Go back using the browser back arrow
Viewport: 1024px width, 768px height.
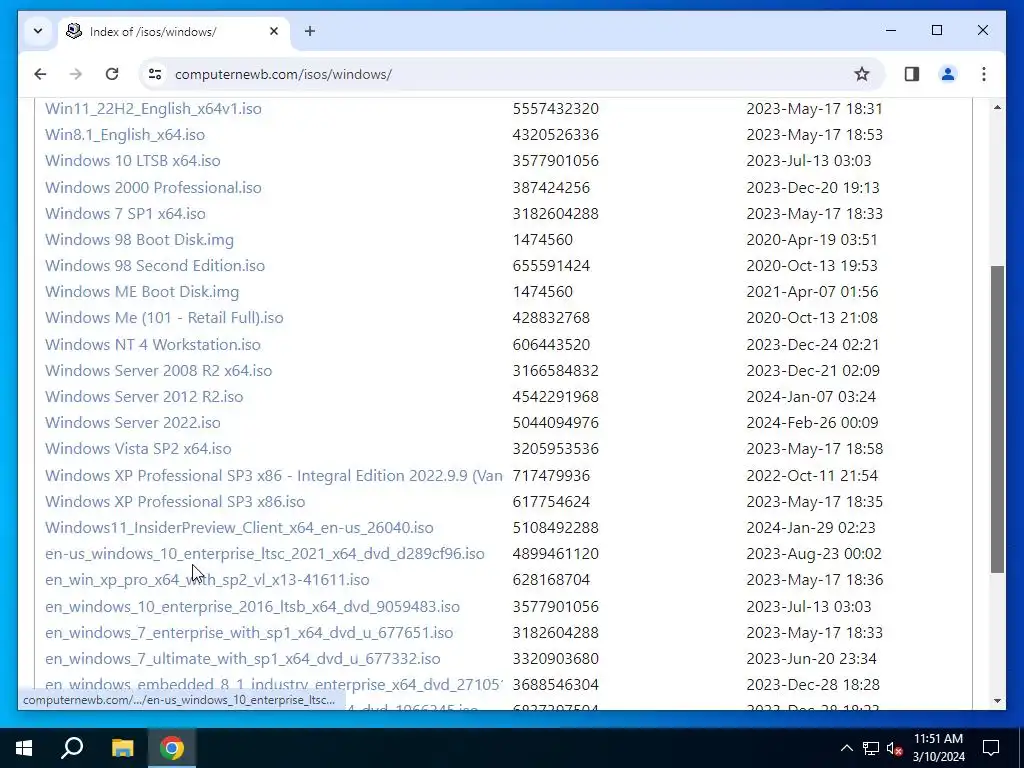(x=40, y=74)
